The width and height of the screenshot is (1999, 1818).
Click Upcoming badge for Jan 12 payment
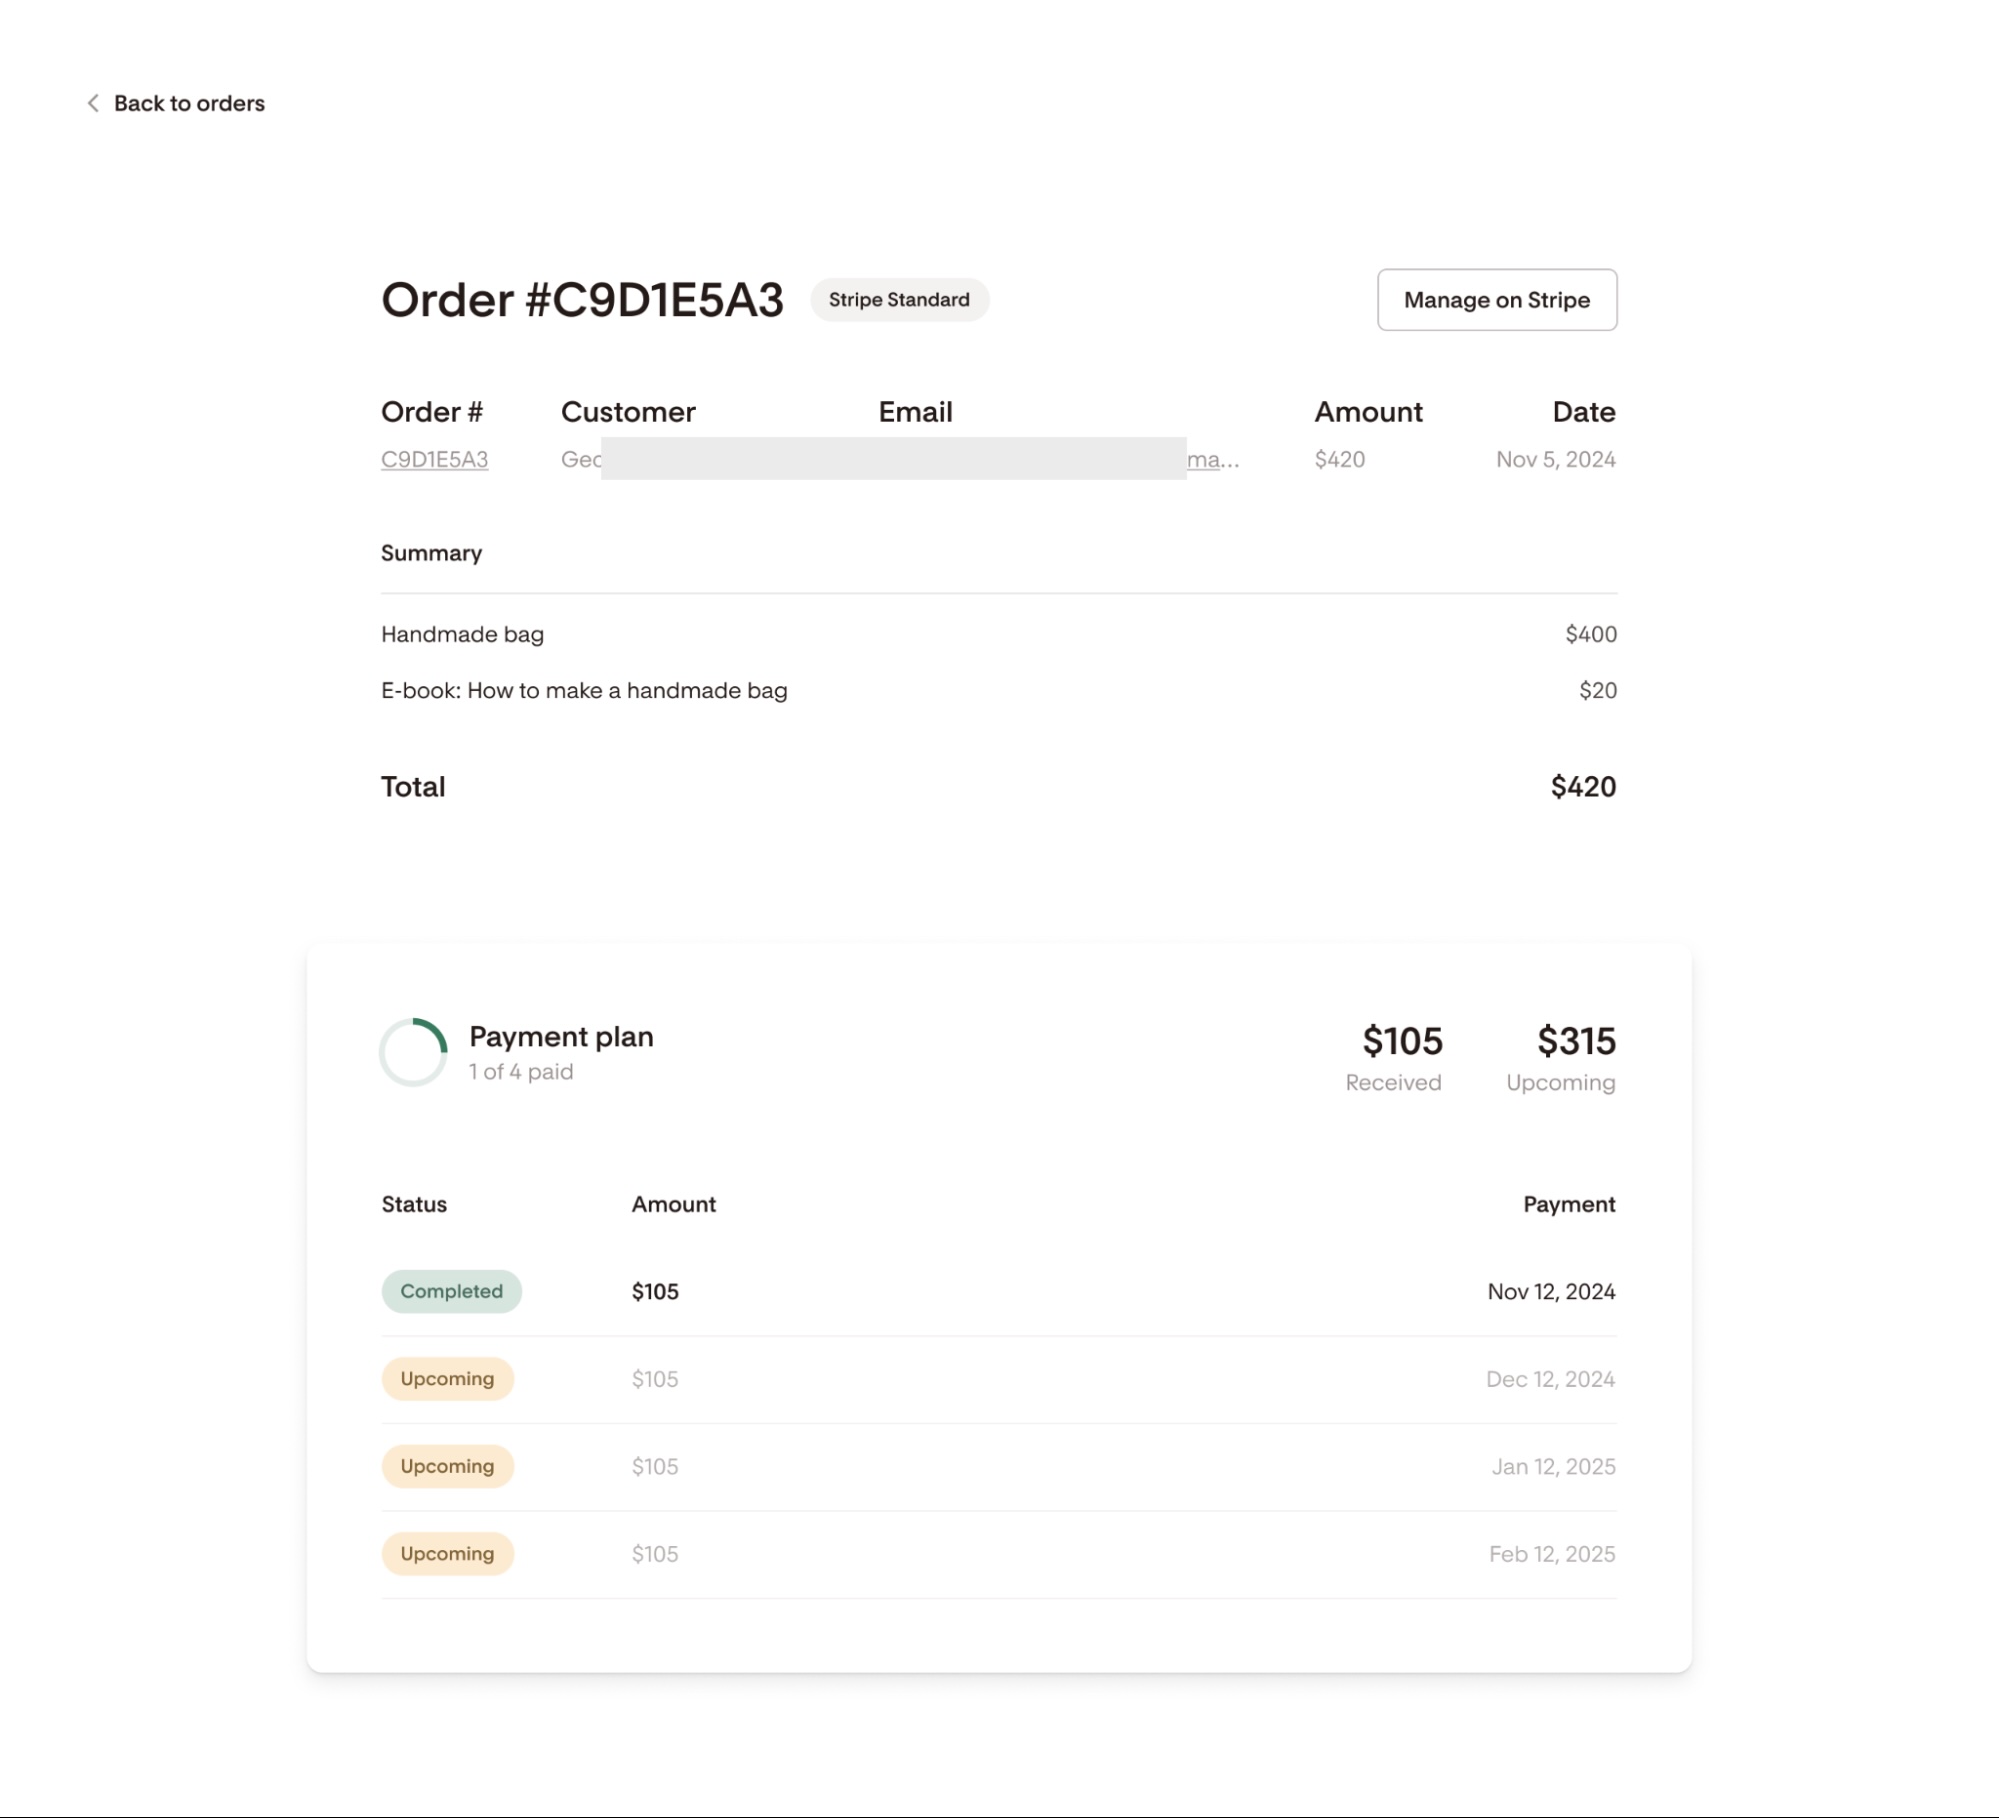[447, 1466]
